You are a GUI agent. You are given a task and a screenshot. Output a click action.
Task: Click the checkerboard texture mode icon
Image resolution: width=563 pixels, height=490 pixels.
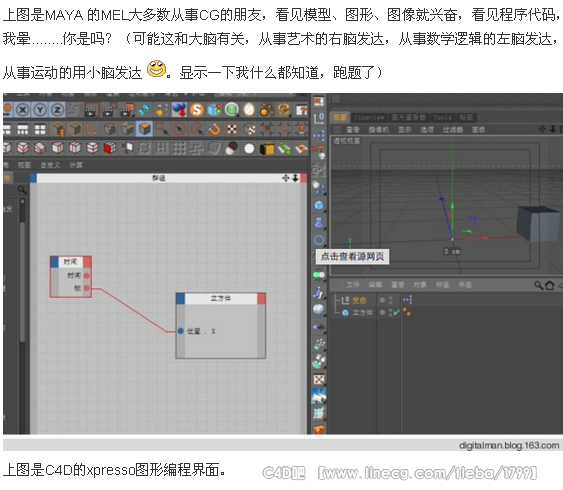(232, 129)
